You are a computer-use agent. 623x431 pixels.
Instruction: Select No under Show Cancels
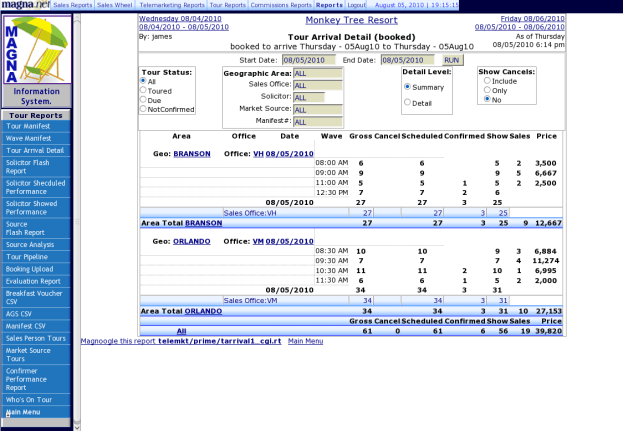pyautogui.click(x=487, y=99)
